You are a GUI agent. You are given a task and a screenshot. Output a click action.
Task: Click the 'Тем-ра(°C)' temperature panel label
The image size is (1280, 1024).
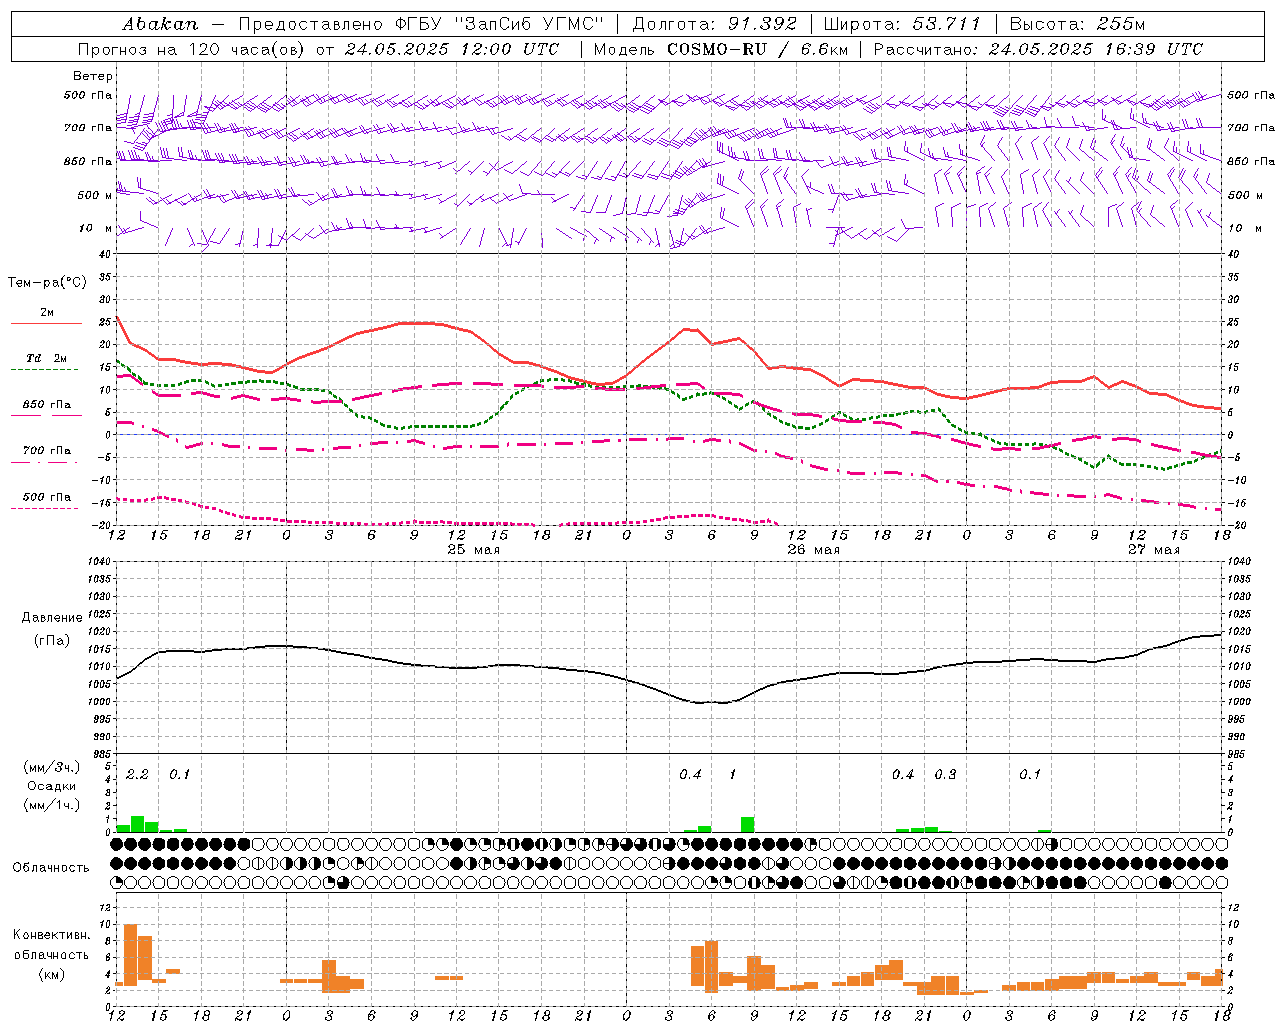point(47,283)
